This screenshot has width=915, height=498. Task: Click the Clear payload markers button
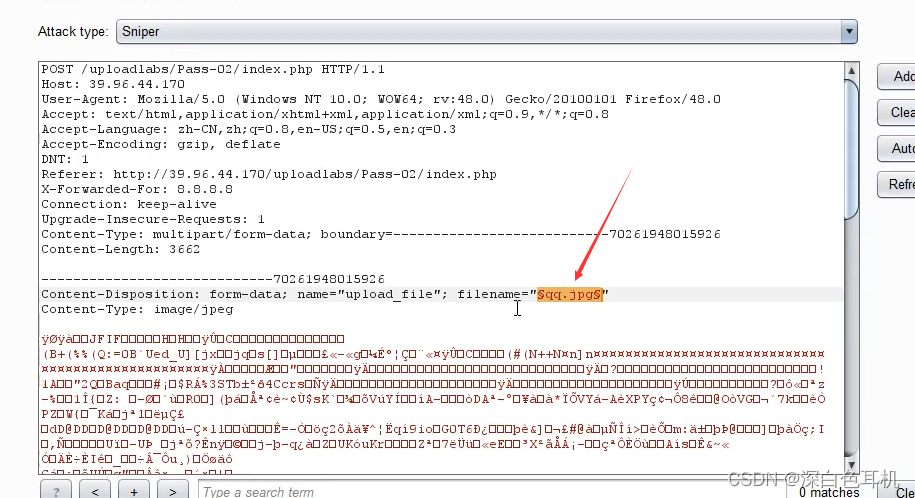tap(897, 113)
